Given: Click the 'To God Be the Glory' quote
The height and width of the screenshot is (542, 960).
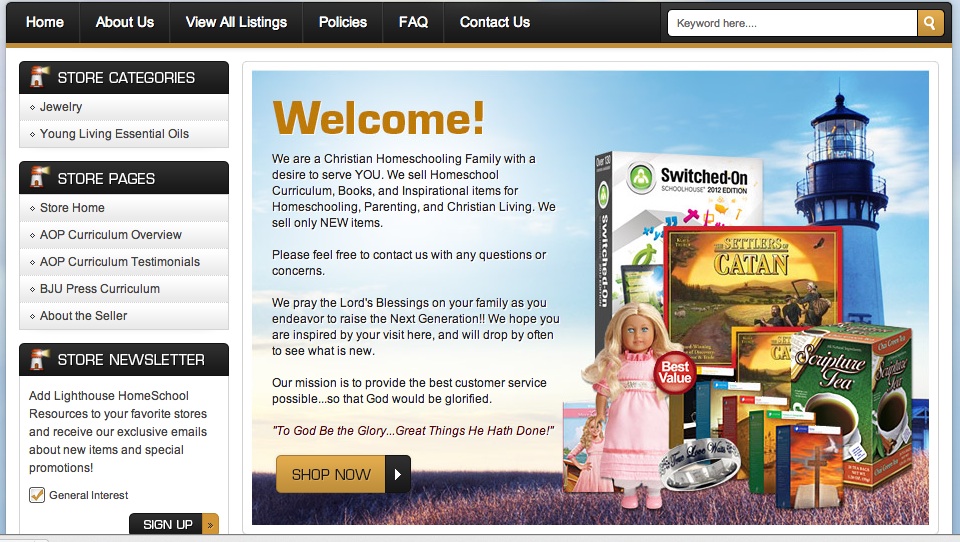Looking at the screenshot, I should pyautogui.click(x=413, y=431).
